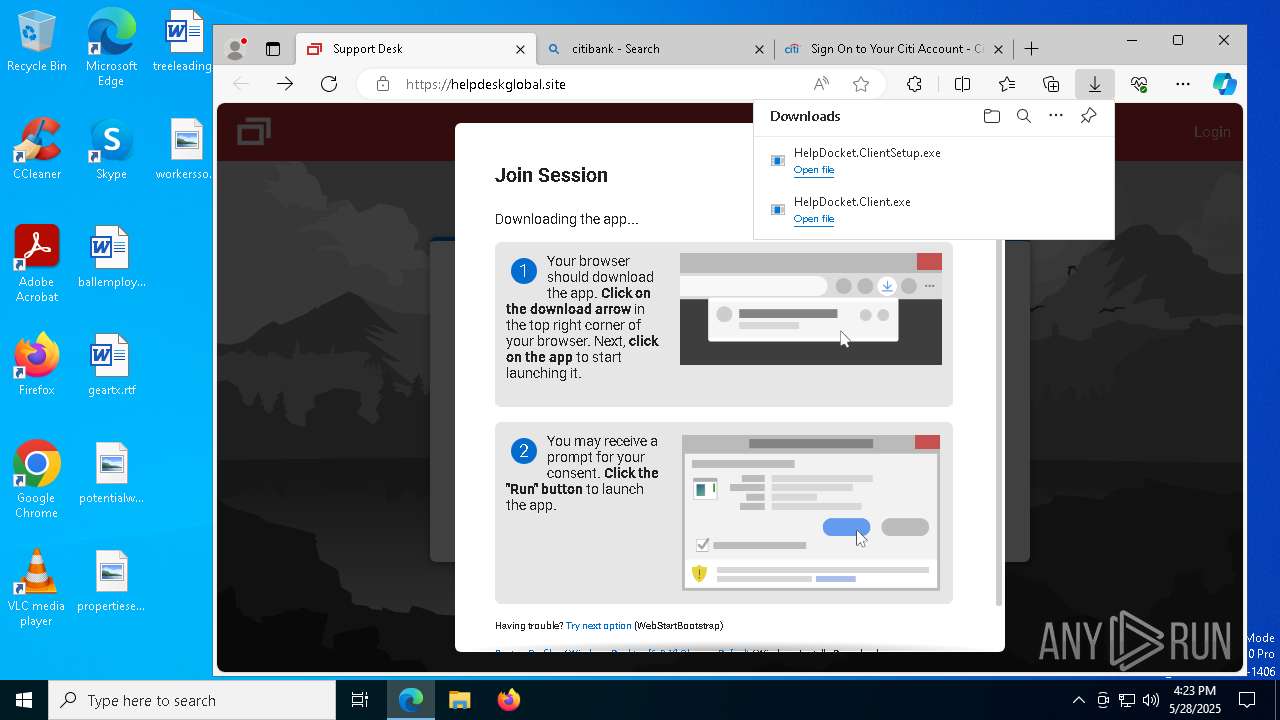Click the Downloads toolbar arrow icon
Screen dimensions: 1280x720
1095,84
